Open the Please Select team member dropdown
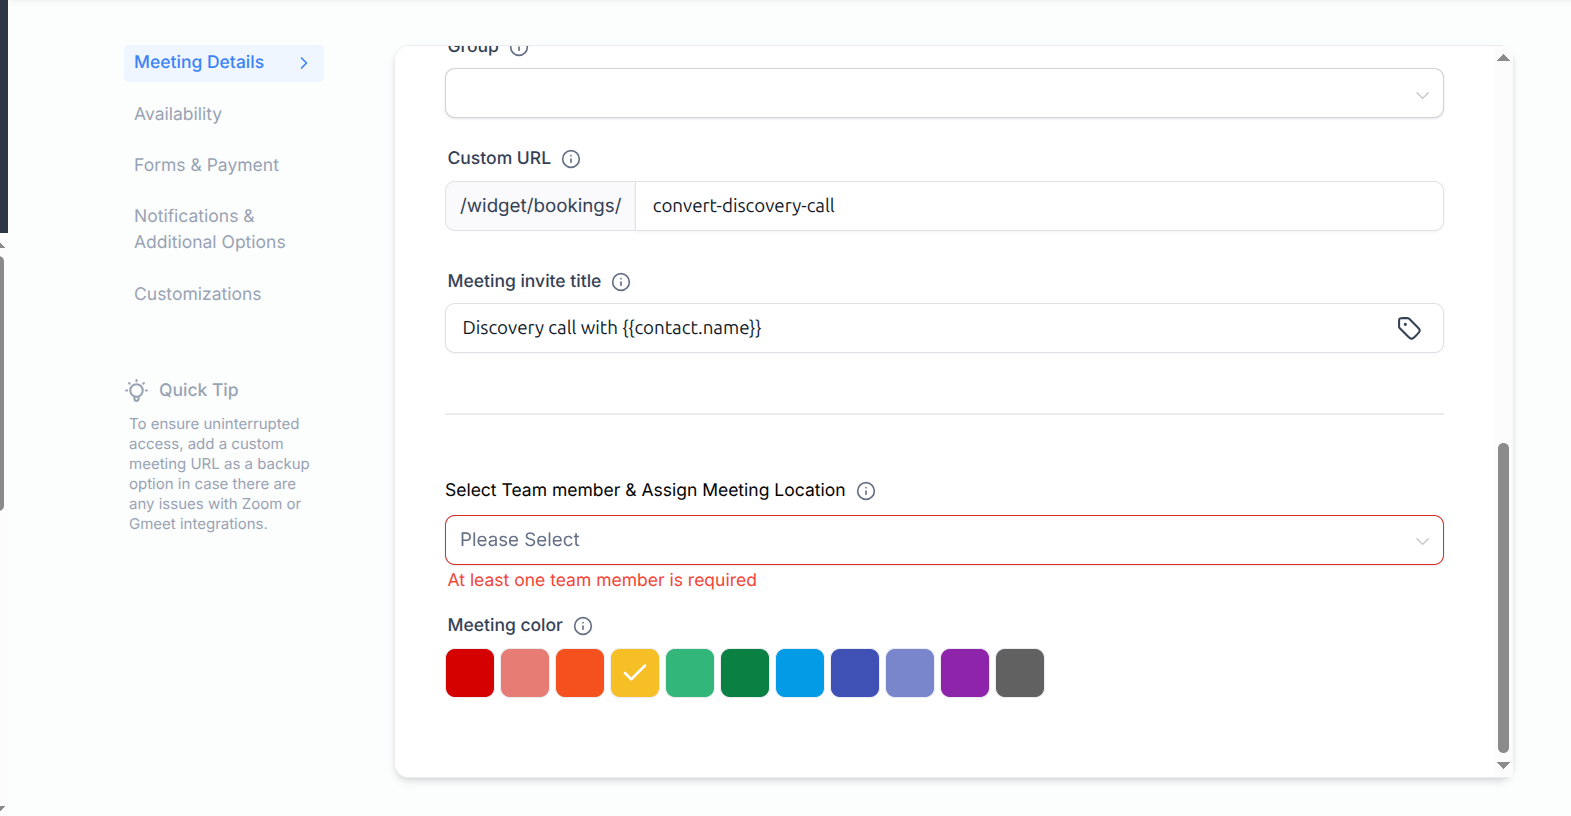 tap(943, 540)
